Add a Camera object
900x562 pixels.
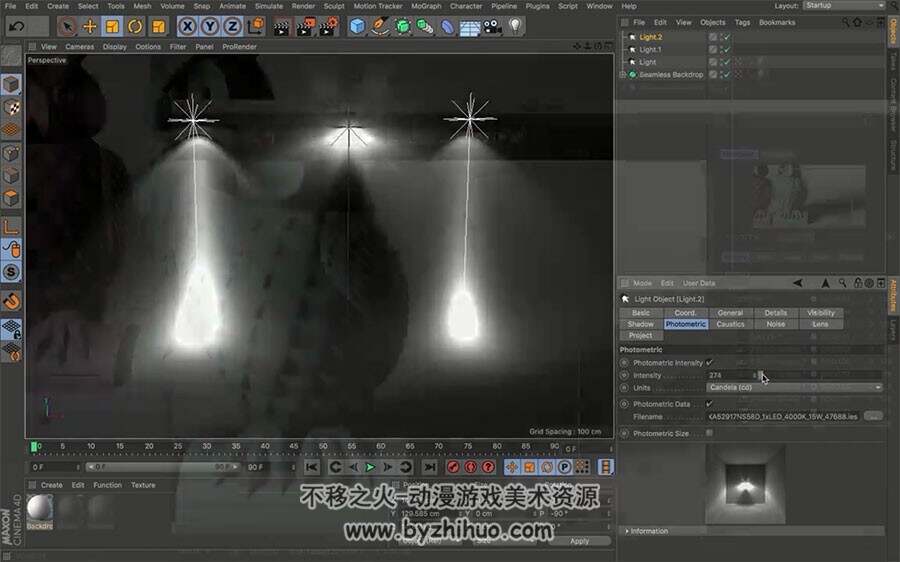click(492, 26)
